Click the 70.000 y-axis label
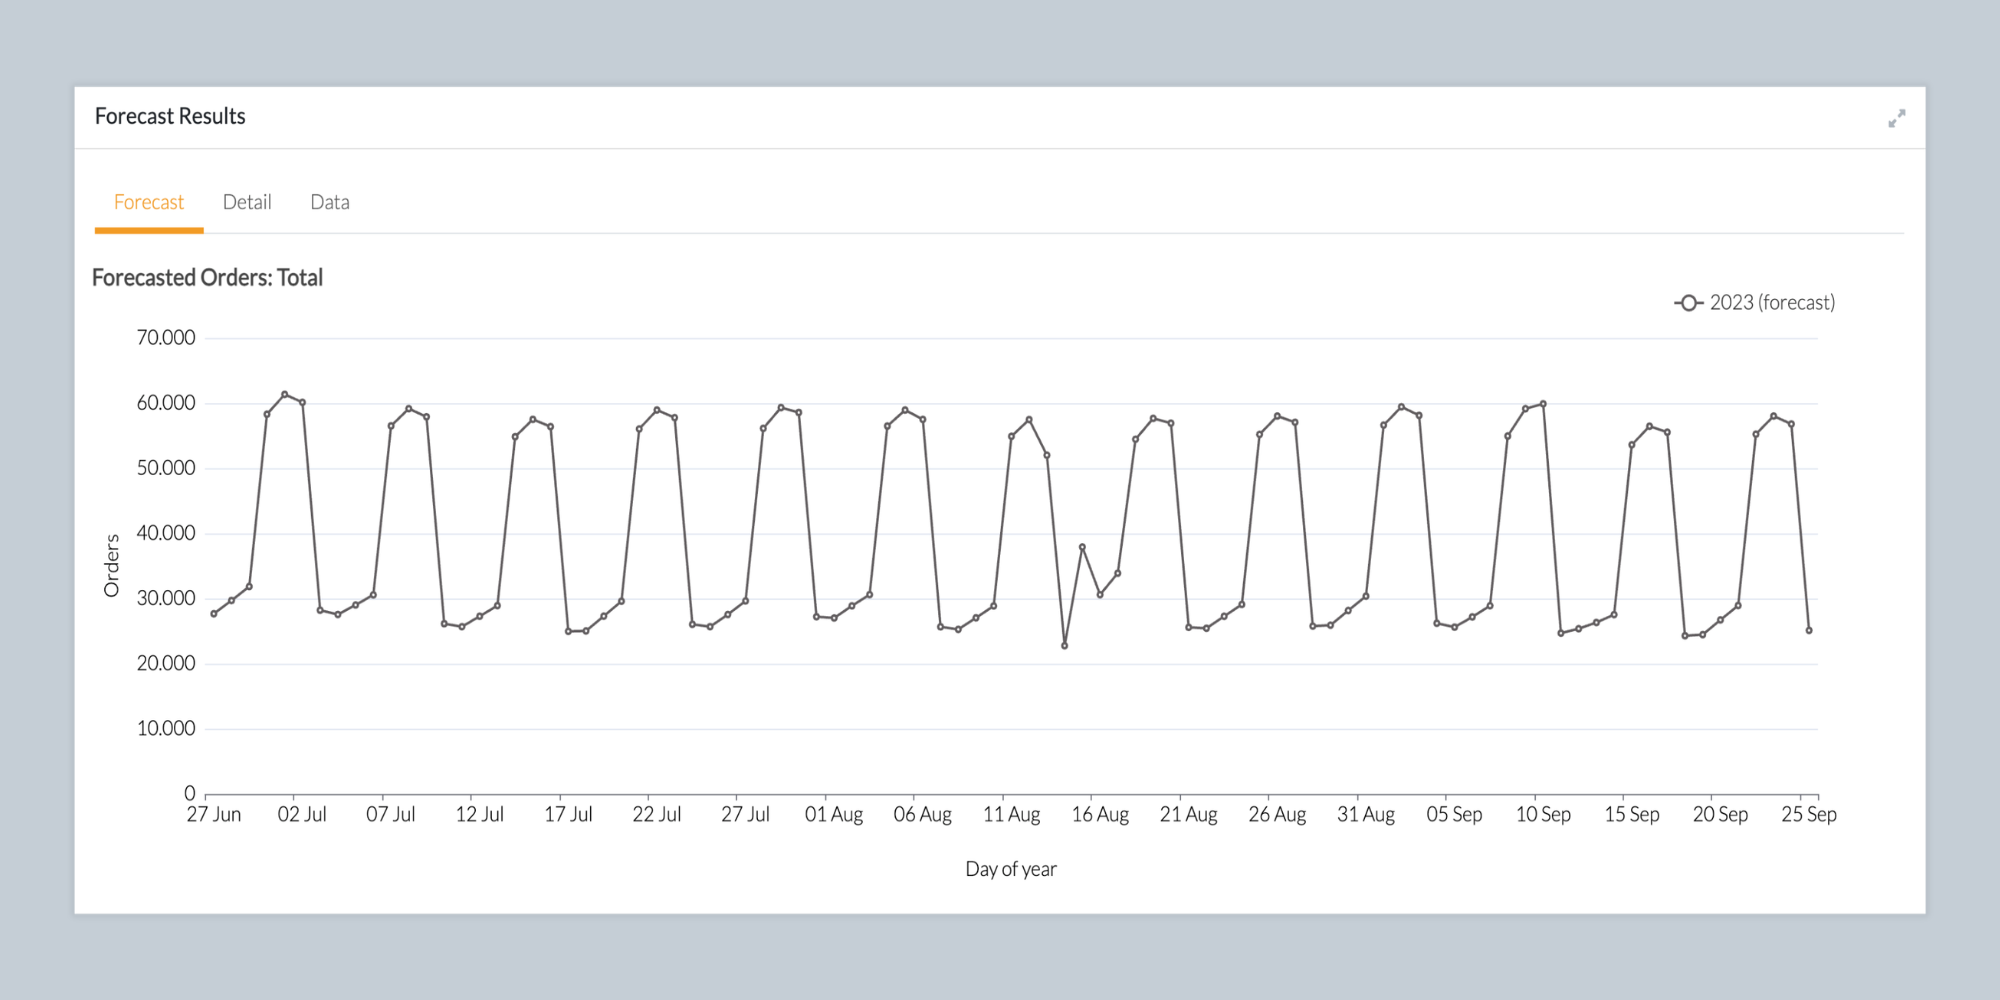The width and height of the screenshot is (2000, 1000). tap(166, 338)
